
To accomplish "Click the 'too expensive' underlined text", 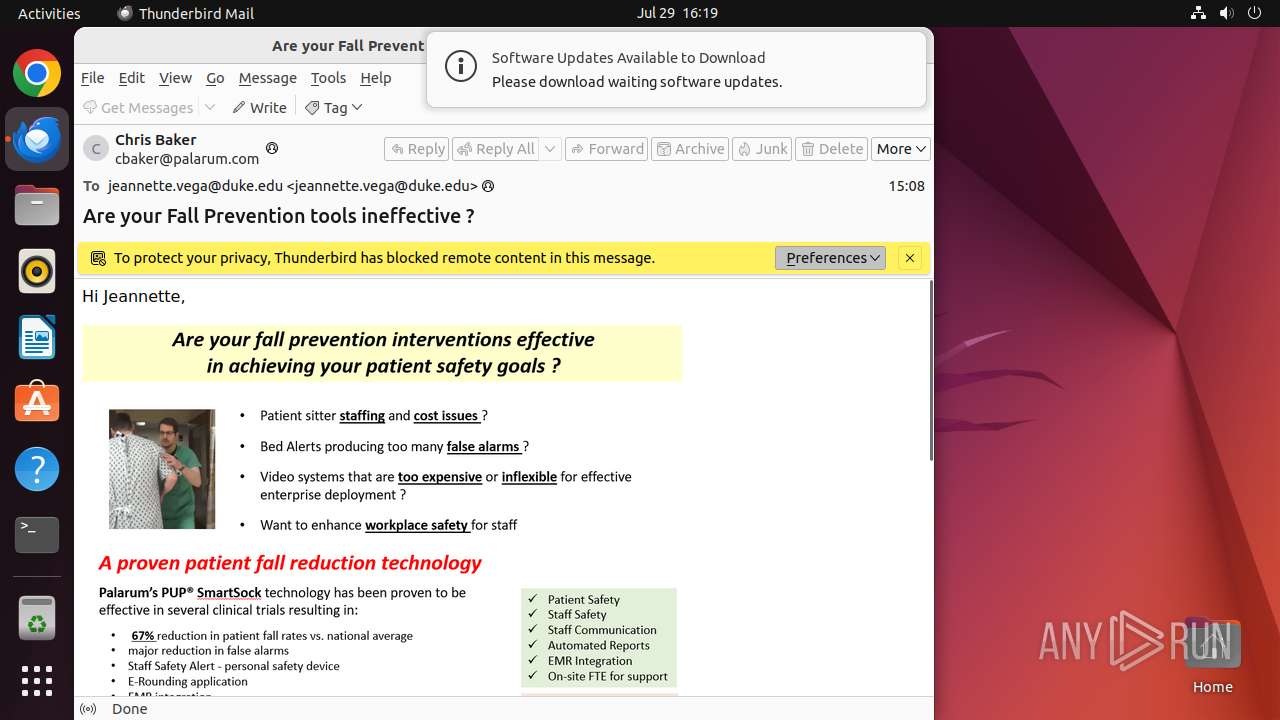I will [x=440, y=477].
